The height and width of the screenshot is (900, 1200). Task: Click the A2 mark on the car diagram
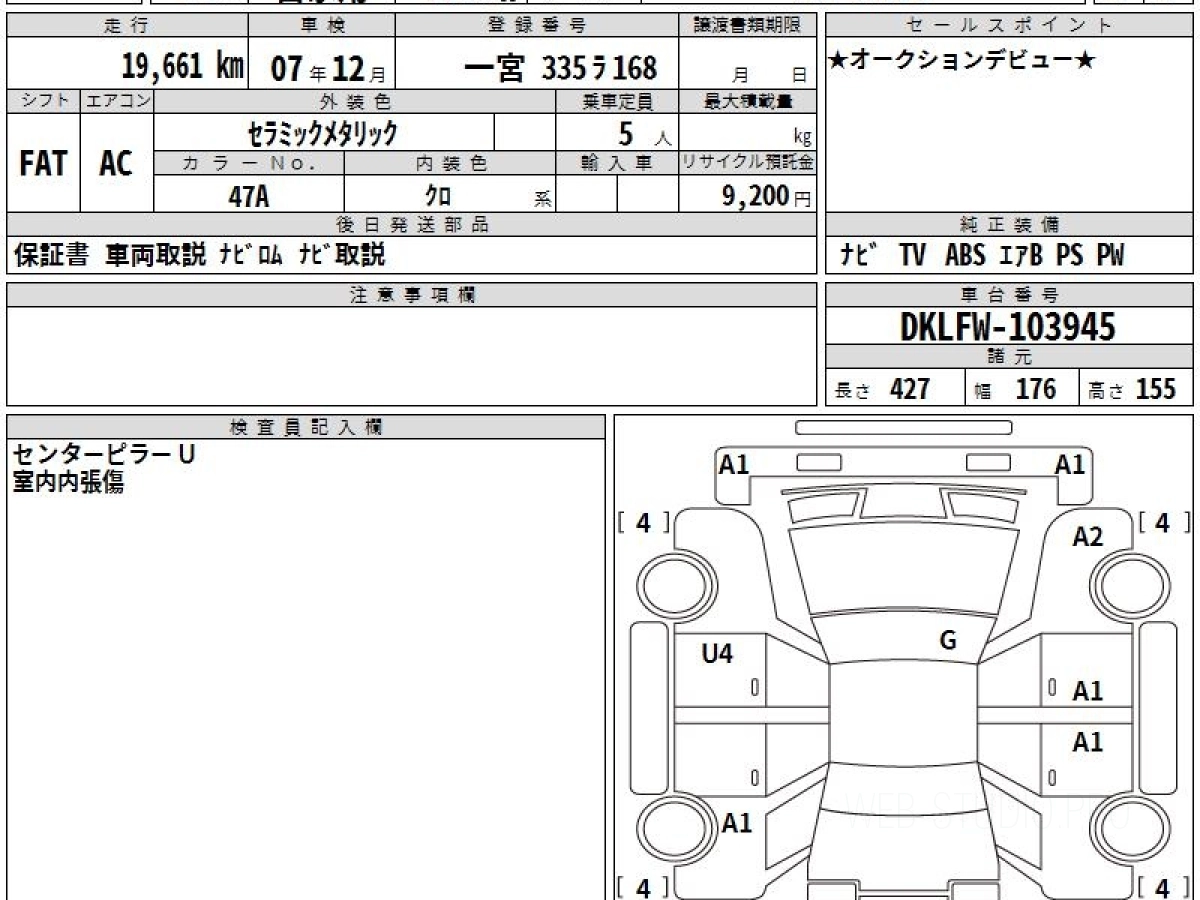pos(1088,537)
